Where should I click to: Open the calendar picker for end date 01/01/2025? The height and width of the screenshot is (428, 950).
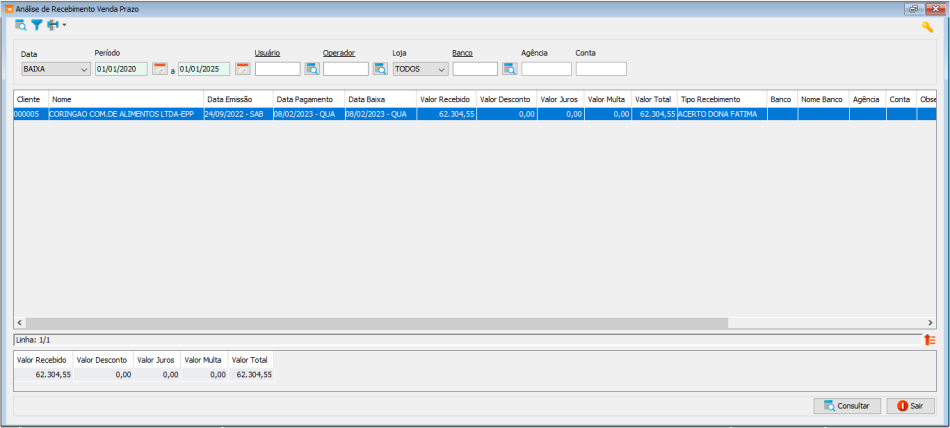[242, 69]
